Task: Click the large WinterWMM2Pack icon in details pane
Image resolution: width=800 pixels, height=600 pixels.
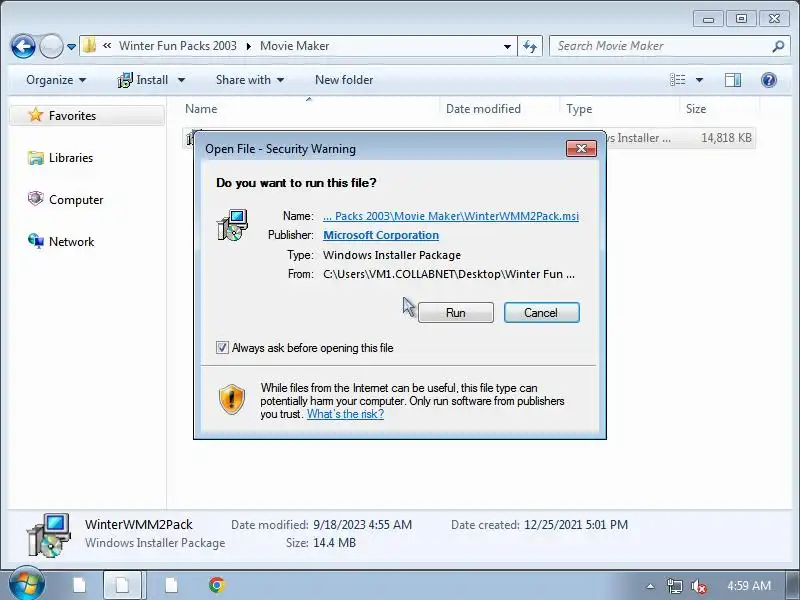Action: tap(49, 535)
